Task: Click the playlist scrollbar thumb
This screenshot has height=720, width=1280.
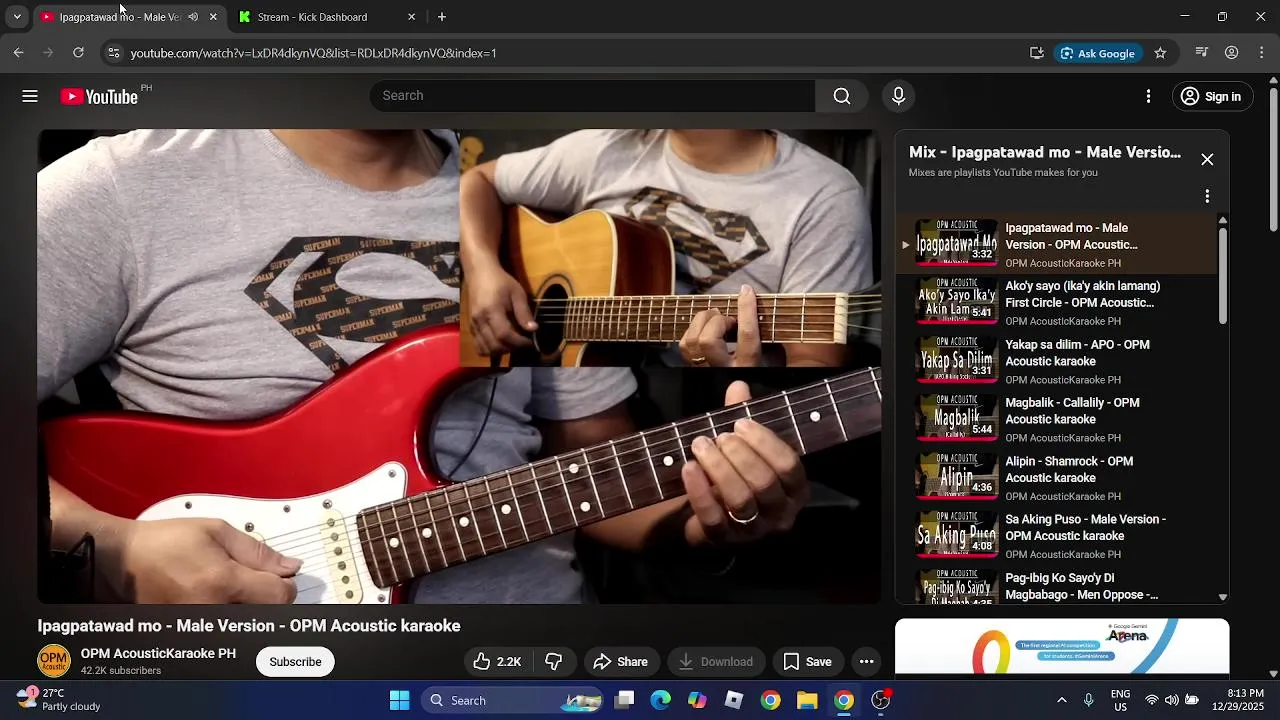Action: [x=1222, y=276]
